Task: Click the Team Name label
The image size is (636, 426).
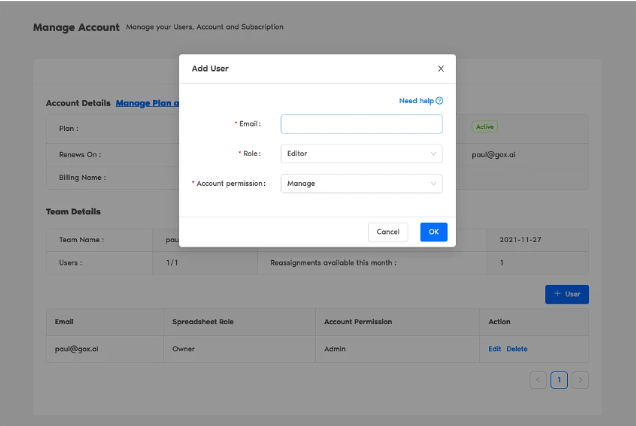Action: [82, 240]
